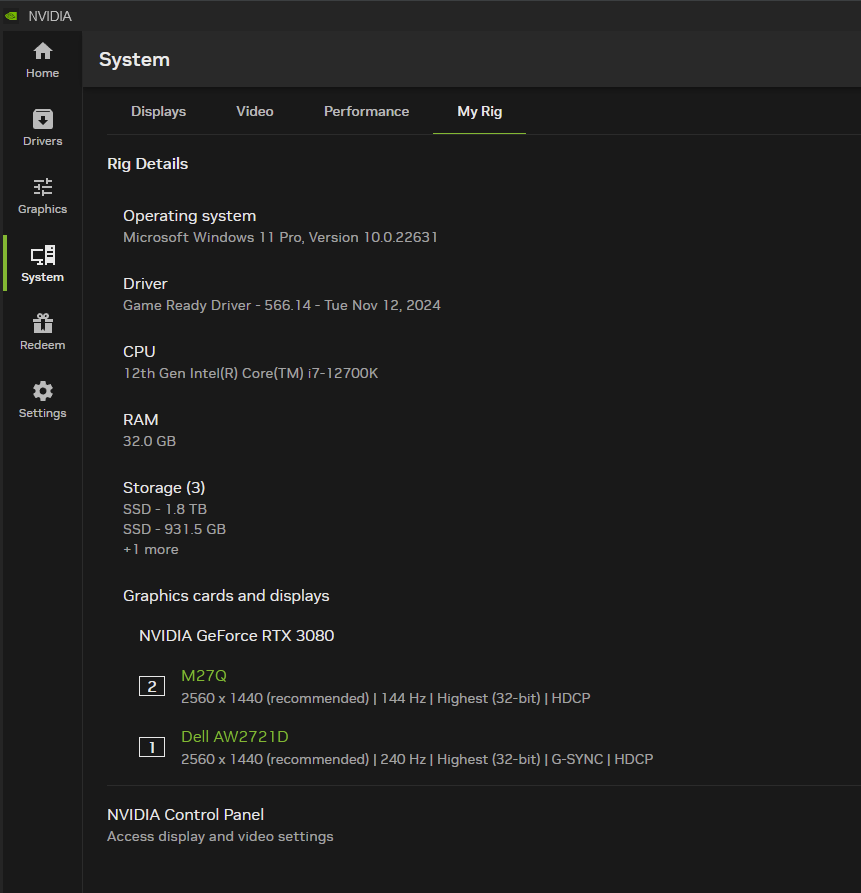Open the Graphics sliders icon
This screenshot has width=861, height=893.
pyautogui.click(x=42, y=187)
